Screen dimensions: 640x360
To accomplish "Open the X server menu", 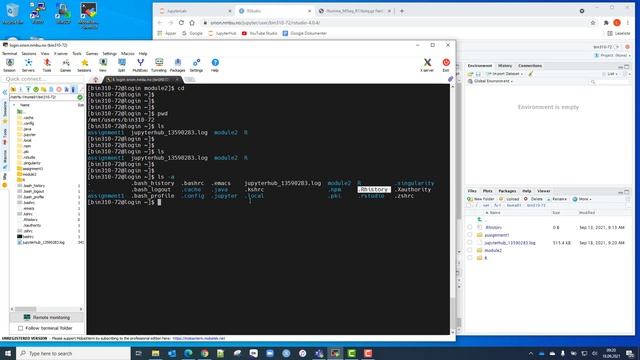I will pyautogui.click(x=61, y=53).
